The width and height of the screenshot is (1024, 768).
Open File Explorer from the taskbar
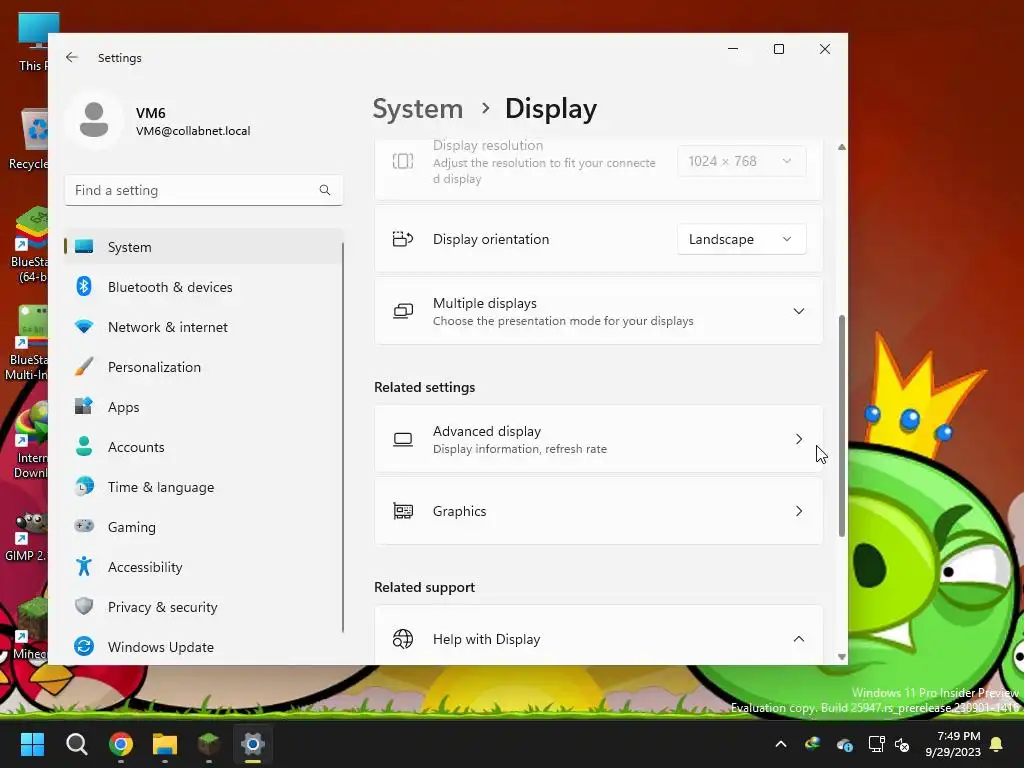[165, 744]
